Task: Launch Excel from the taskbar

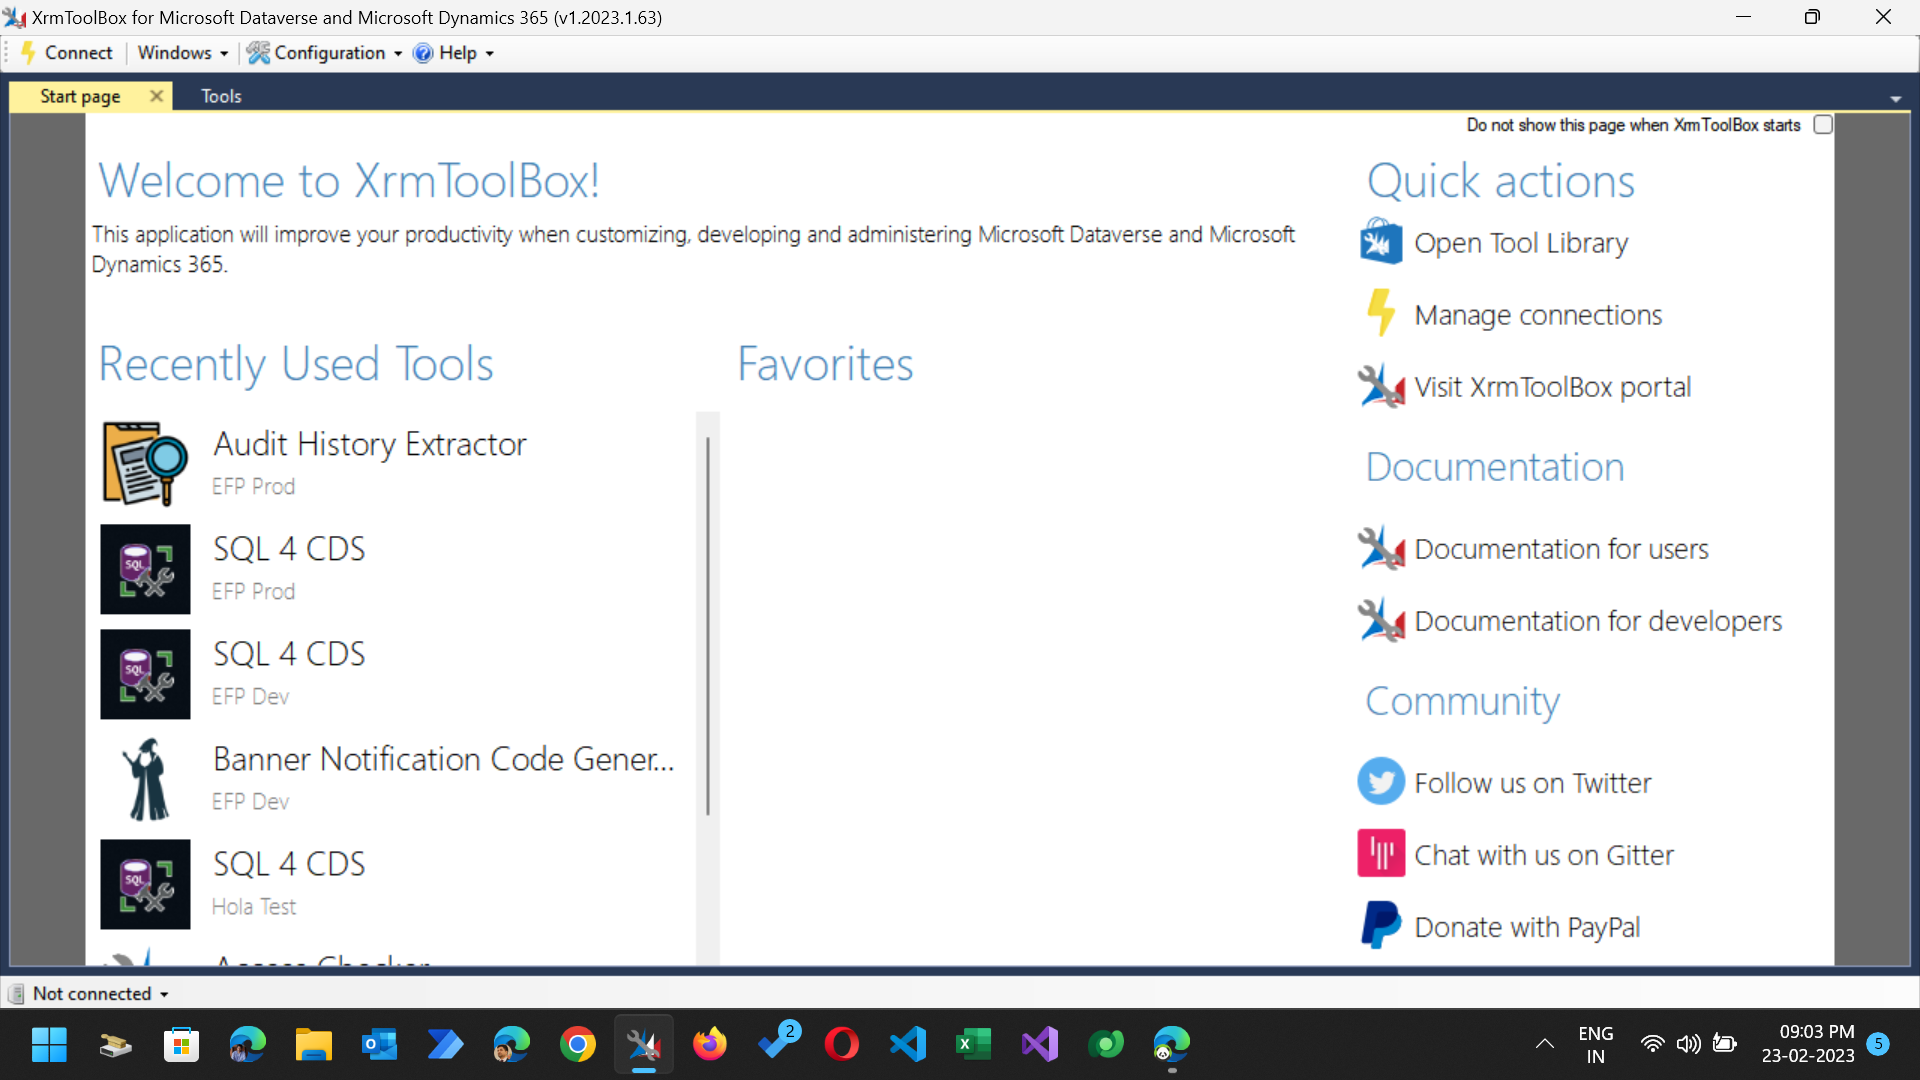Action: click(974, 1044)
